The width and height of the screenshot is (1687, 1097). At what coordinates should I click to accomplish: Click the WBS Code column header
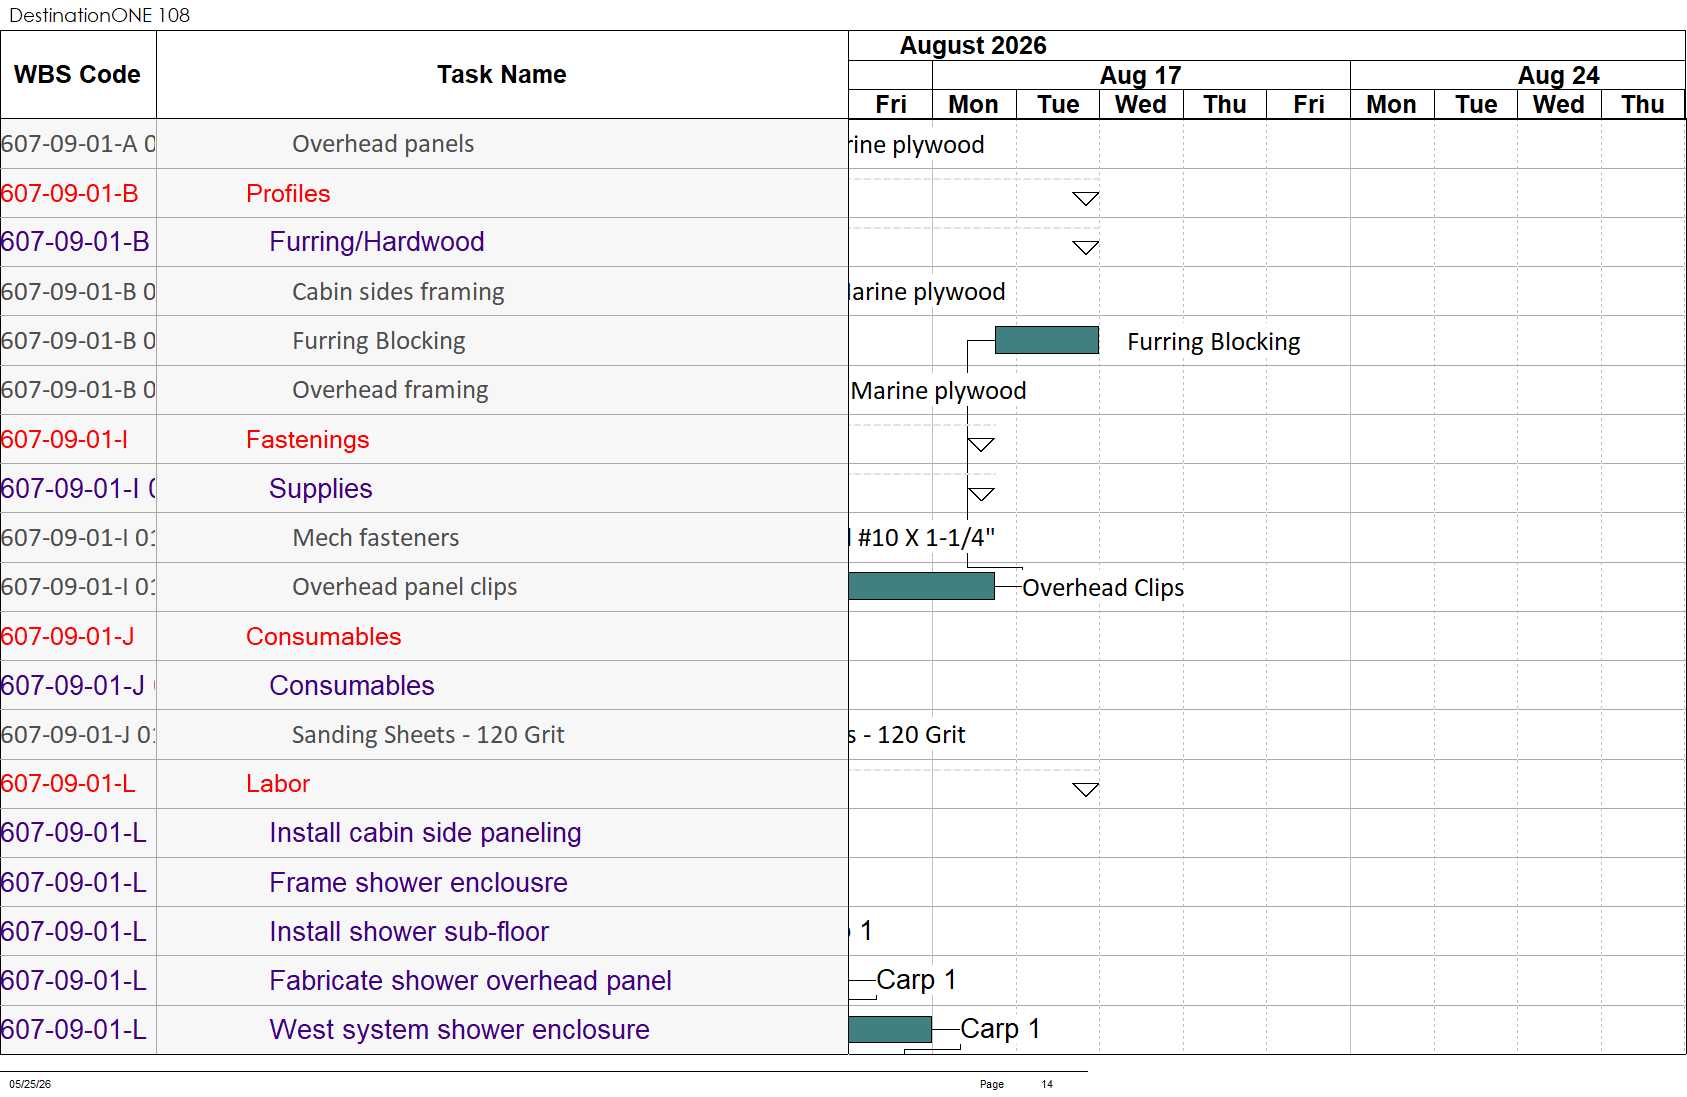click(x=78, y=75)
